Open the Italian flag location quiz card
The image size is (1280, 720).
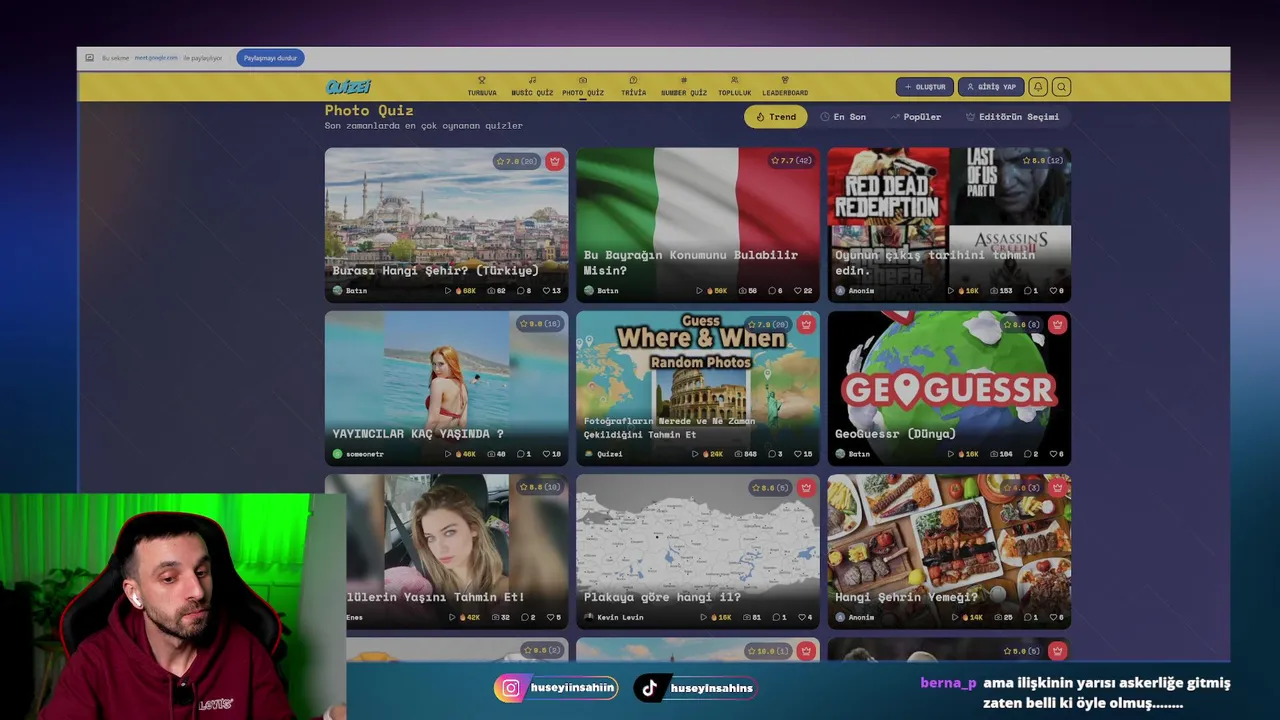698,225
